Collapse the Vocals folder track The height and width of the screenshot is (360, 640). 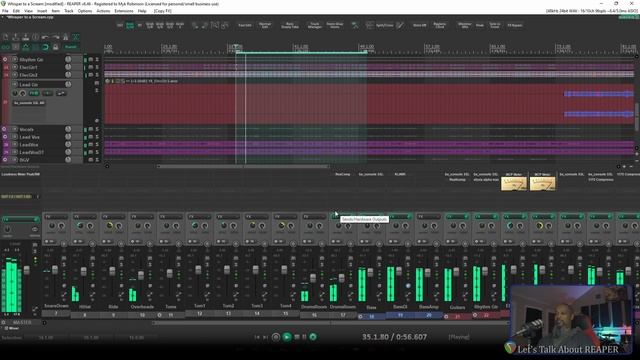[x=4, y=129]
